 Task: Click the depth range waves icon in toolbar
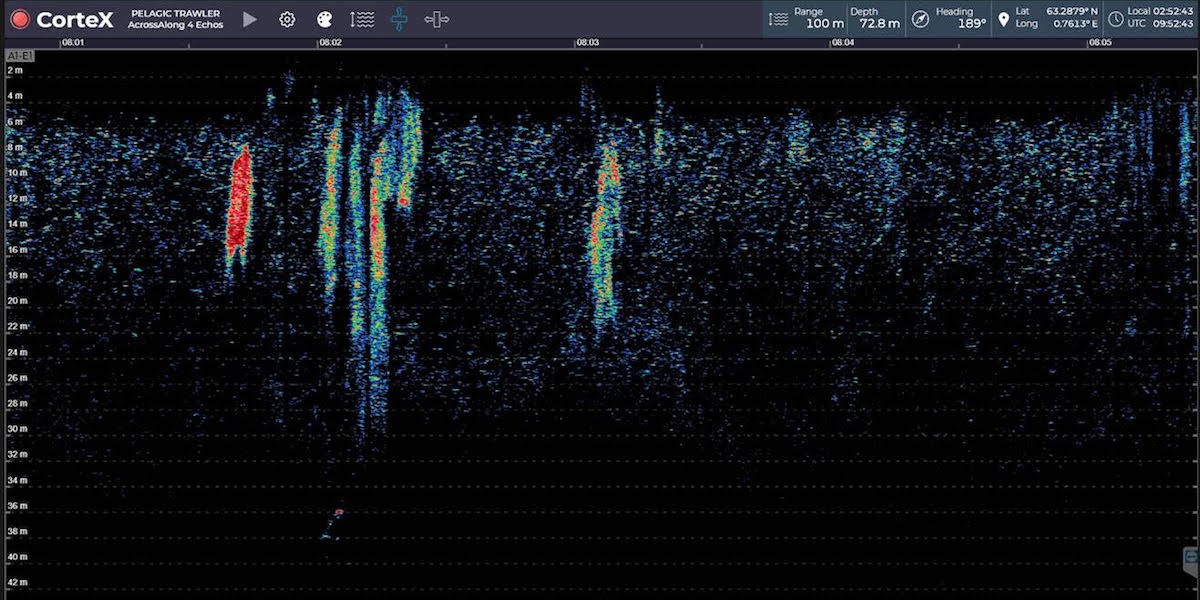point(362,19)
